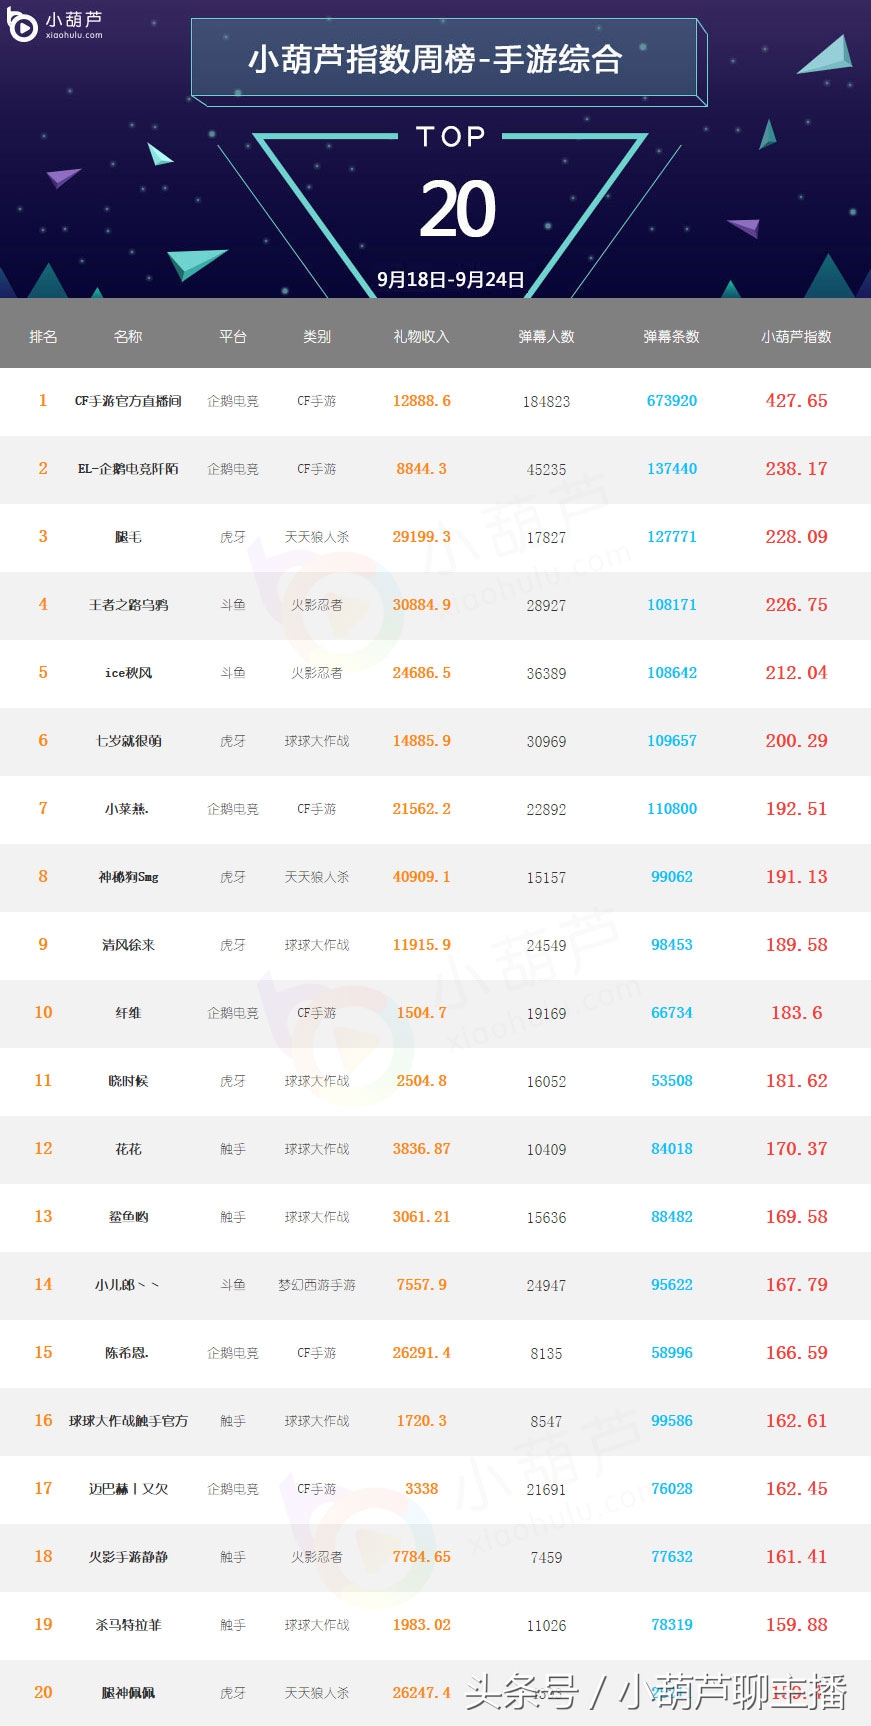Select streamer name 小菜燕.
This screenshot has height=1726, width=871.
(x=127, y=809)
